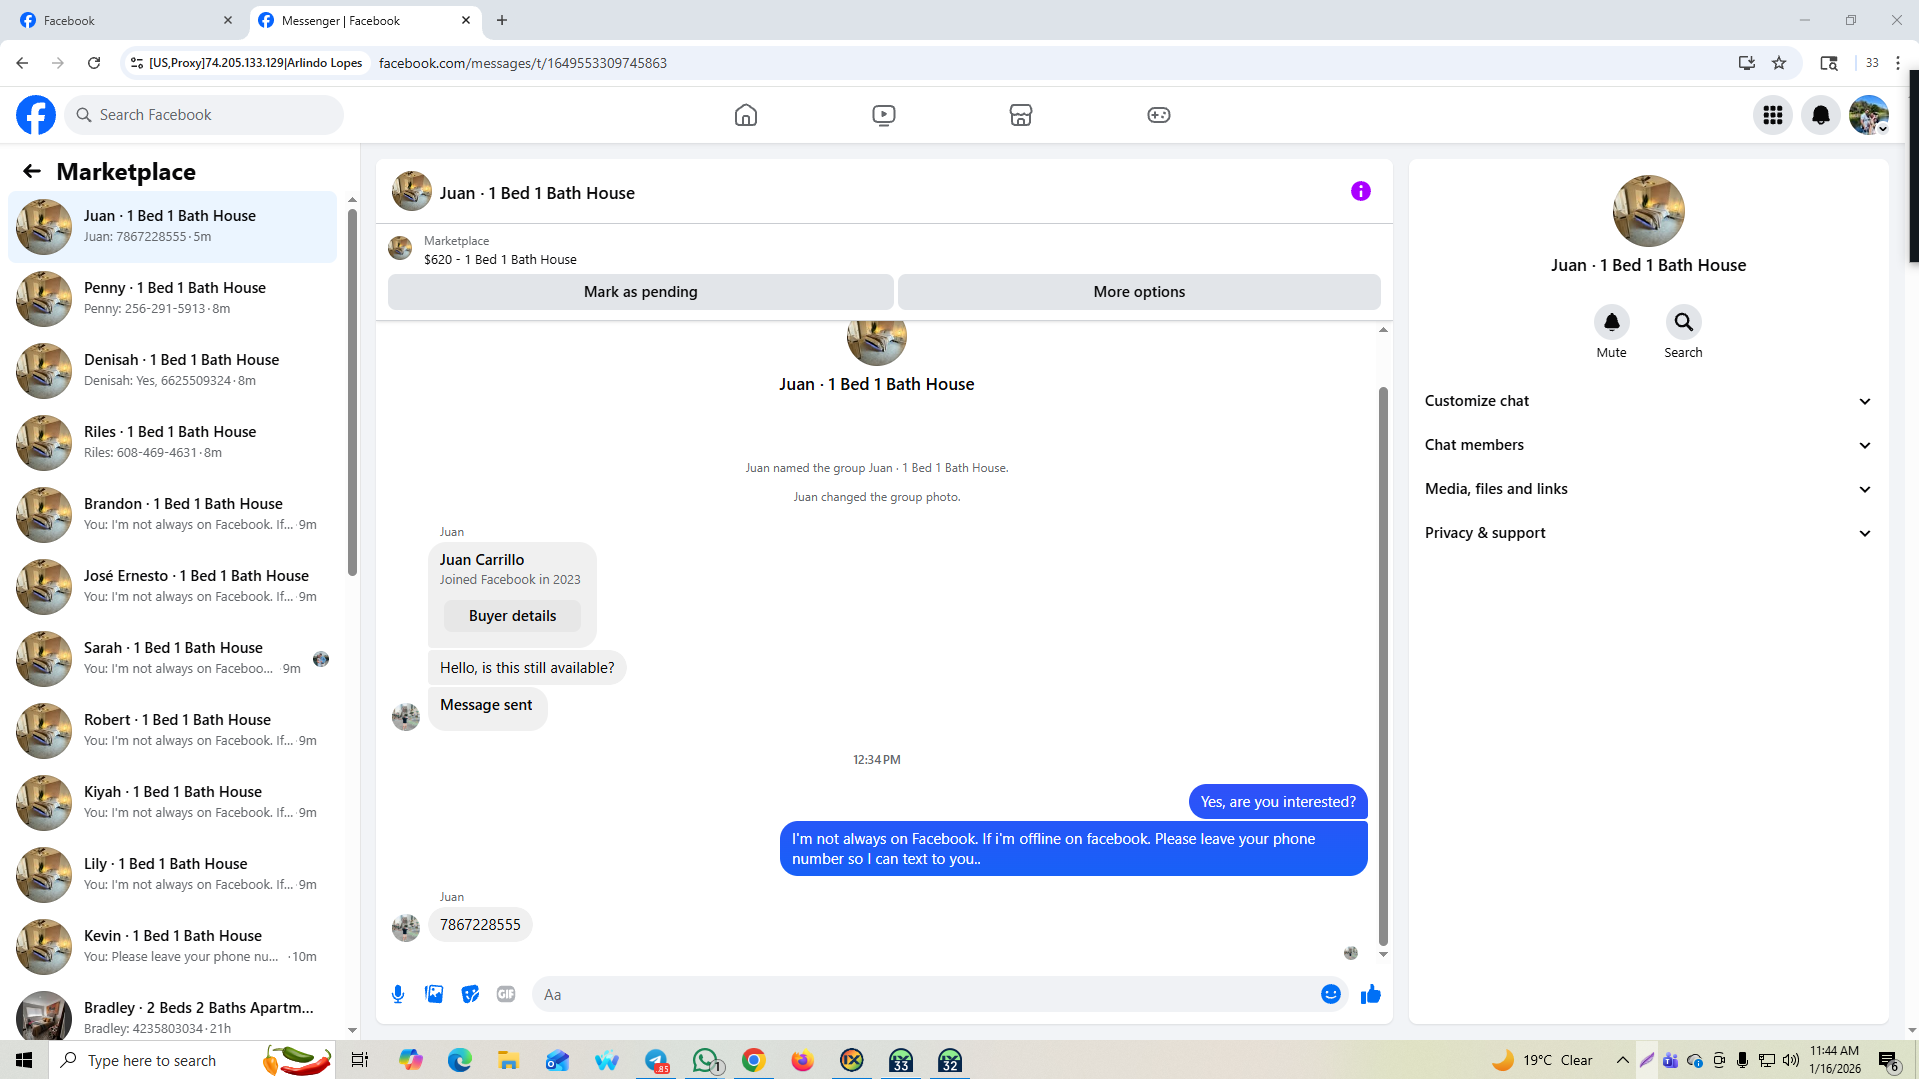The width and height of the screenshot is (1919, 1079).
Task: Open the Firefox taskbar icon
Action: pos(802,1060)
